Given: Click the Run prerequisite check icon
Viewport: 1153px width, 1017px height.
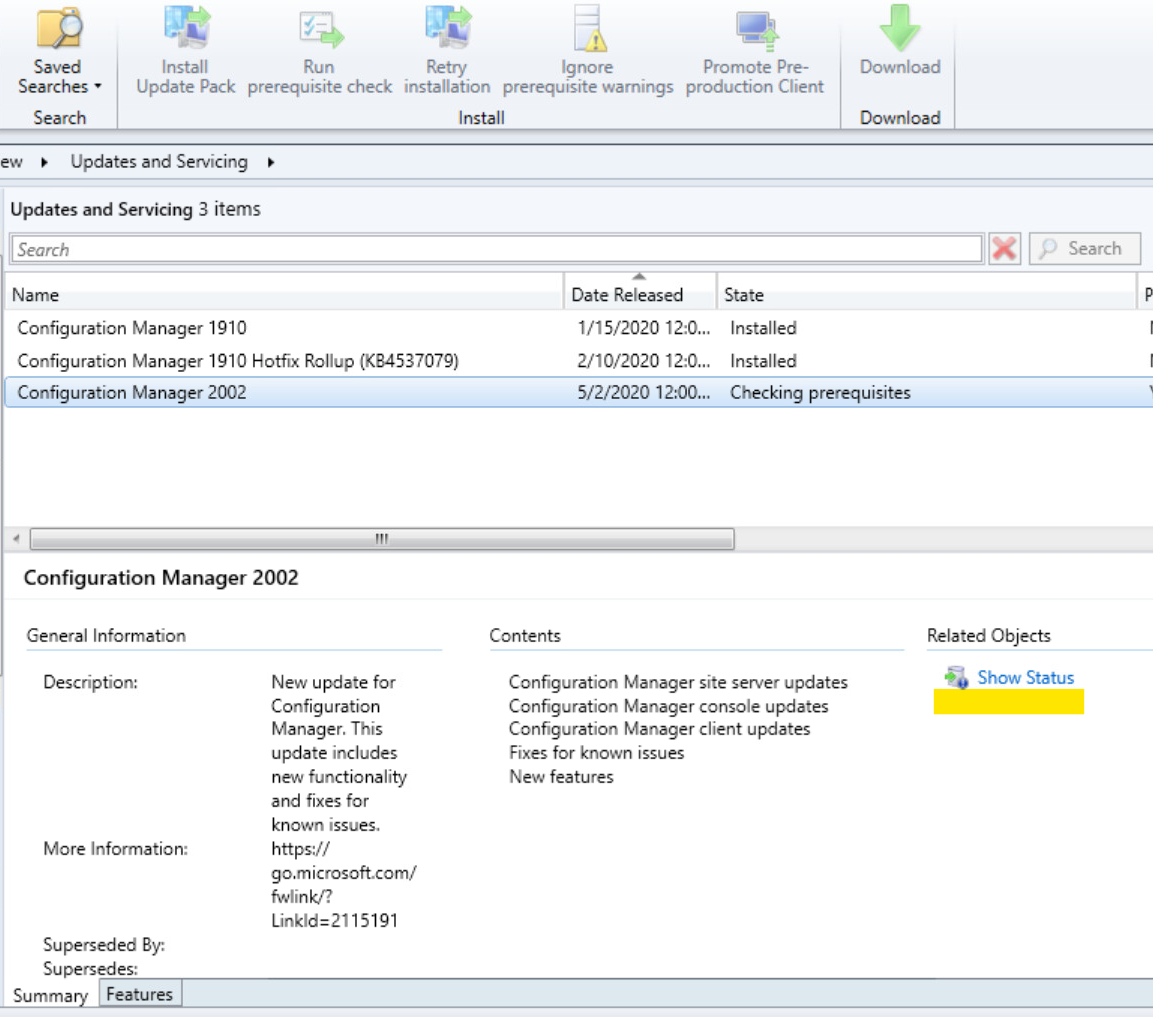Looking at the screenshot, I should [321, 29].
